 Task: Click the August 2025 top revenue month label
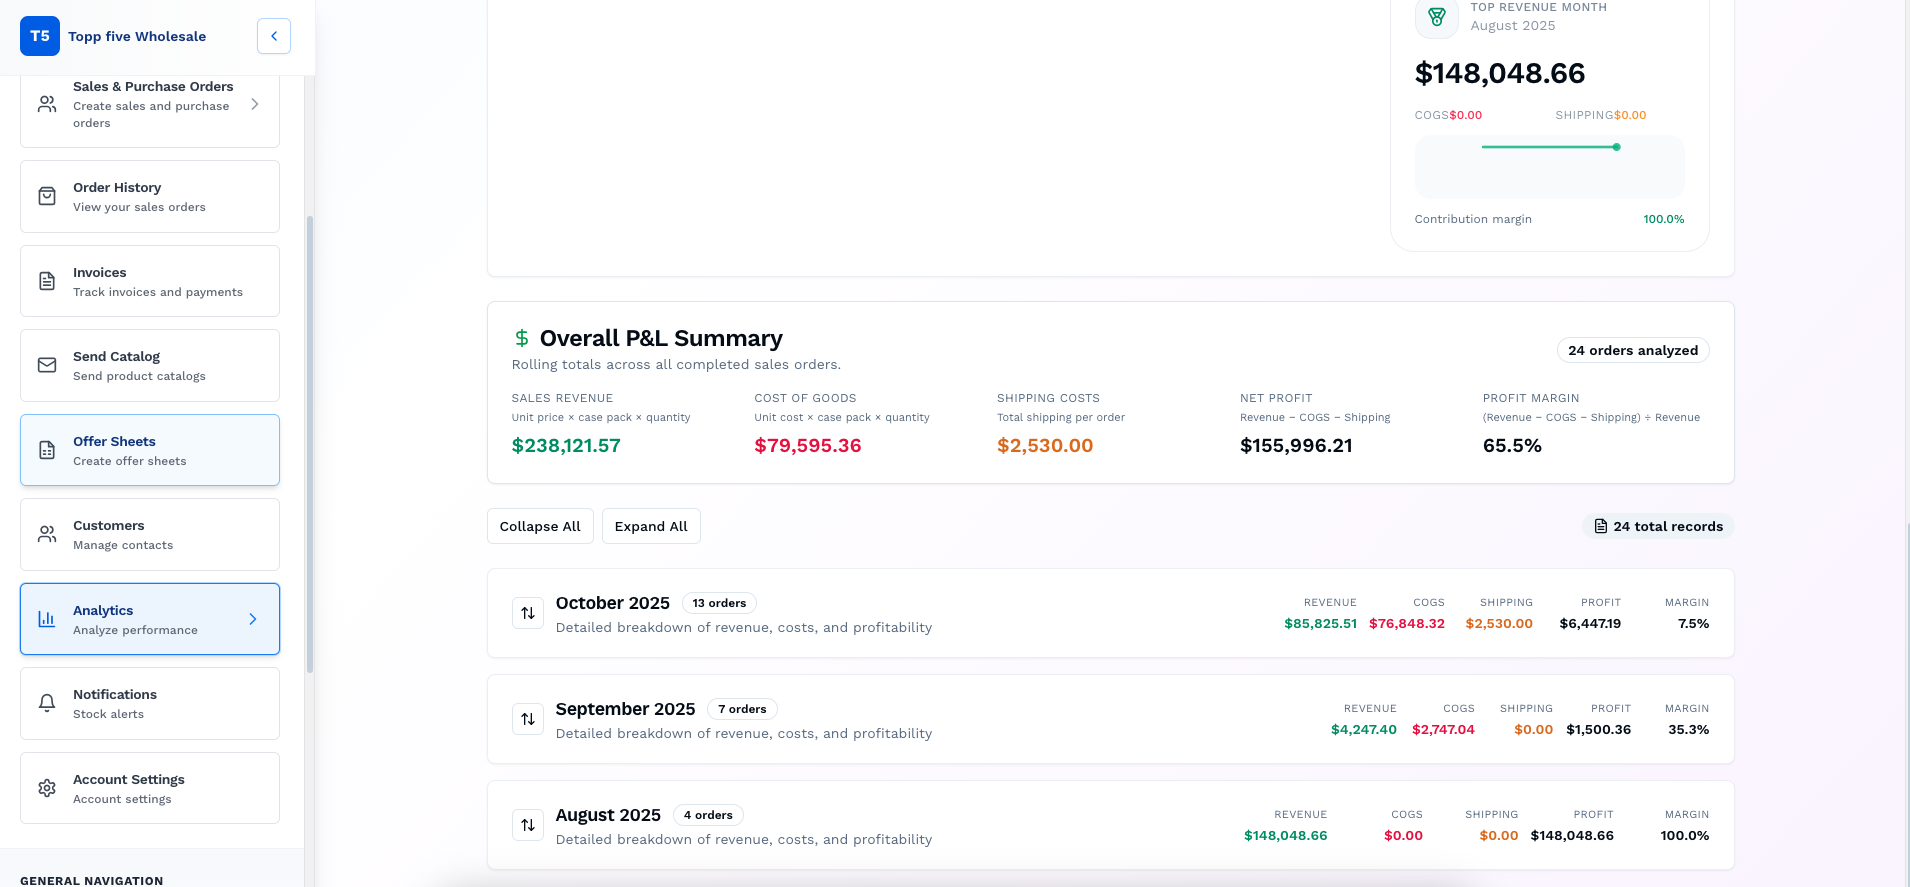click(x=1513, y=26)
